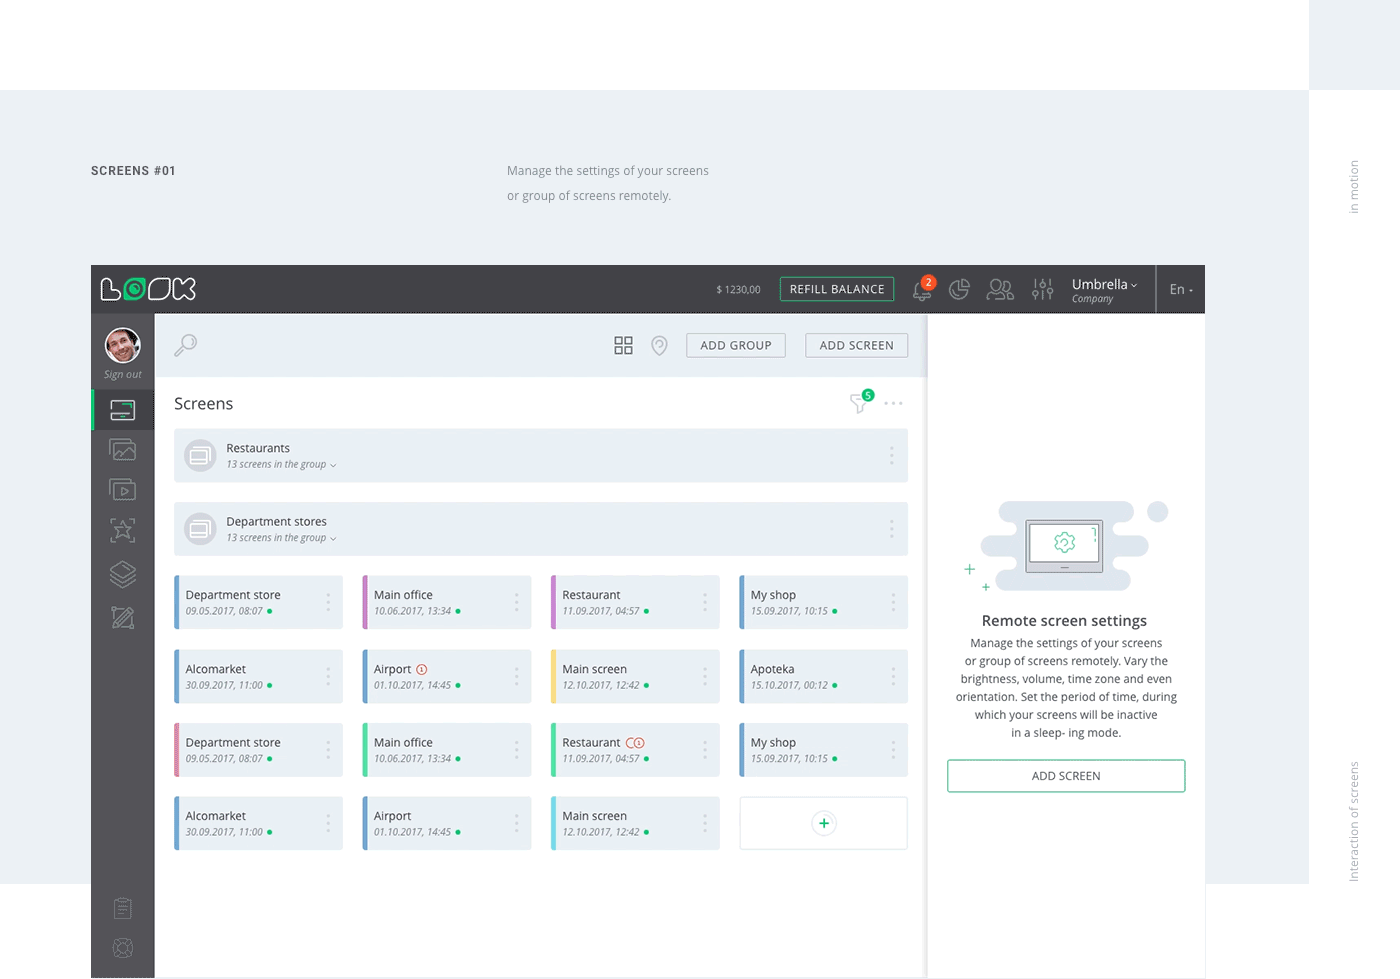
Task: Open the notifications bell icon
Action: [x=921, y=290]
